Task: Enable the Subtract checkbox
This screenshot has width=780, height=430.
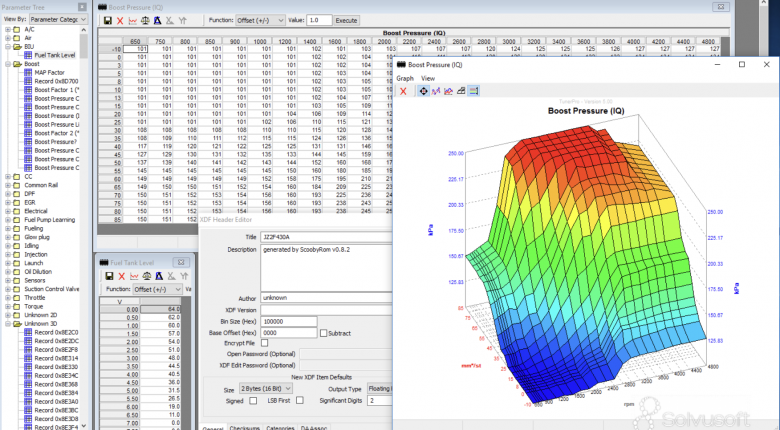Action: point(323,333)
